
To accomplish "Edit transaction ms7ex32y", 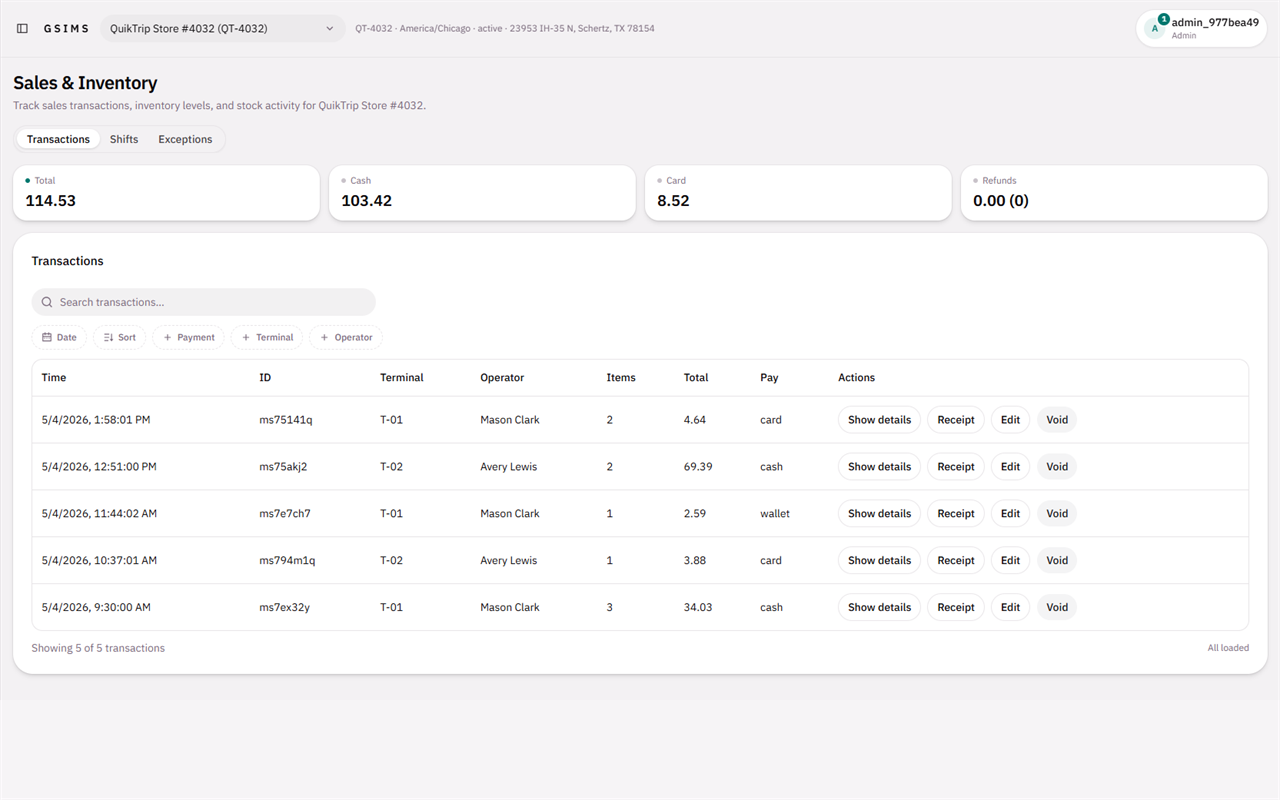I will [x=1011, y=608].
